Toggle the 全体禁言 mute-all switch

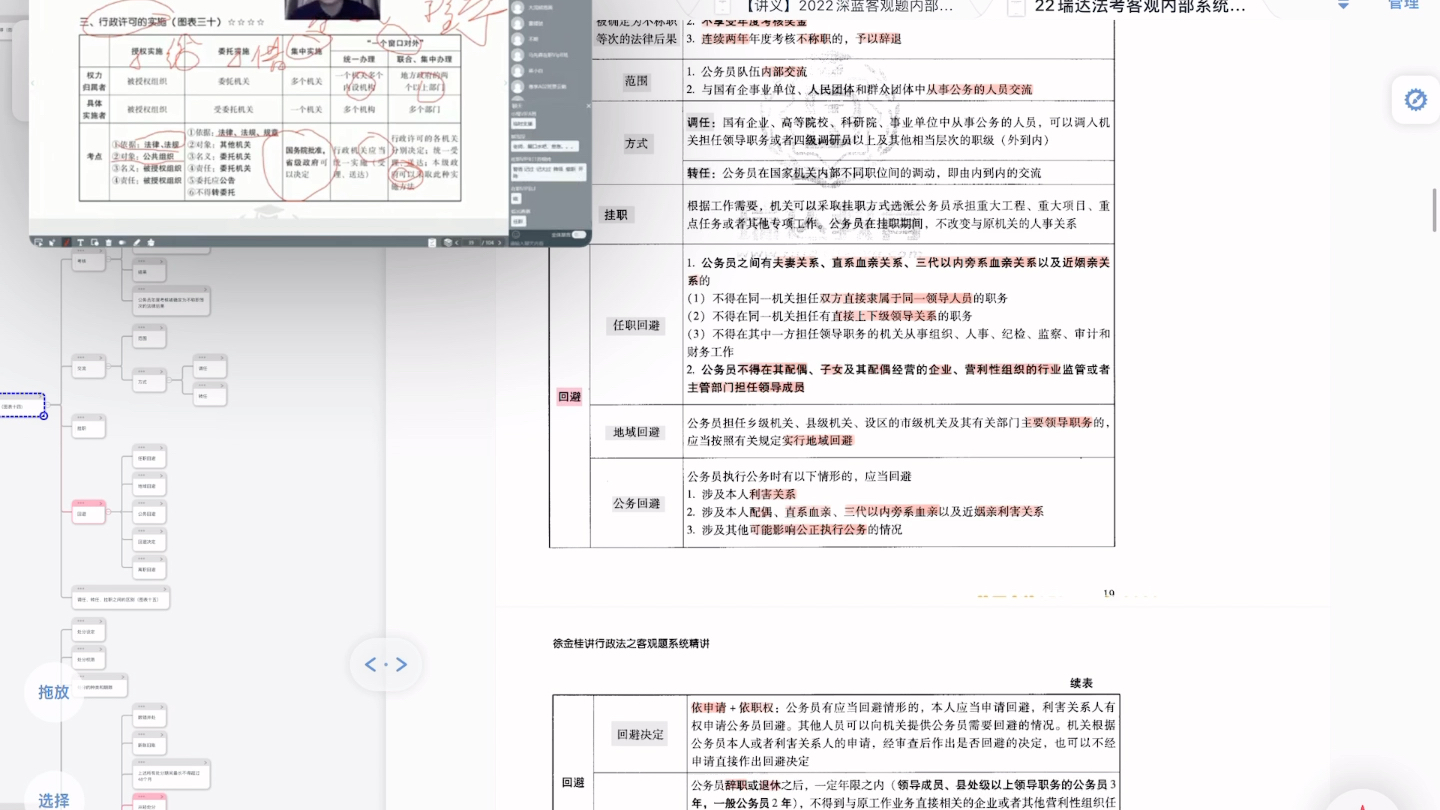(x=578, y=234)
